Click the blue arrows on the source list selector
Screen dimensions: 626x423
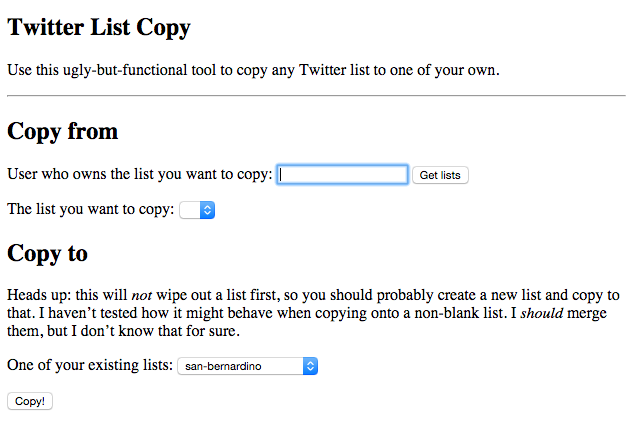tap(208, 210)
